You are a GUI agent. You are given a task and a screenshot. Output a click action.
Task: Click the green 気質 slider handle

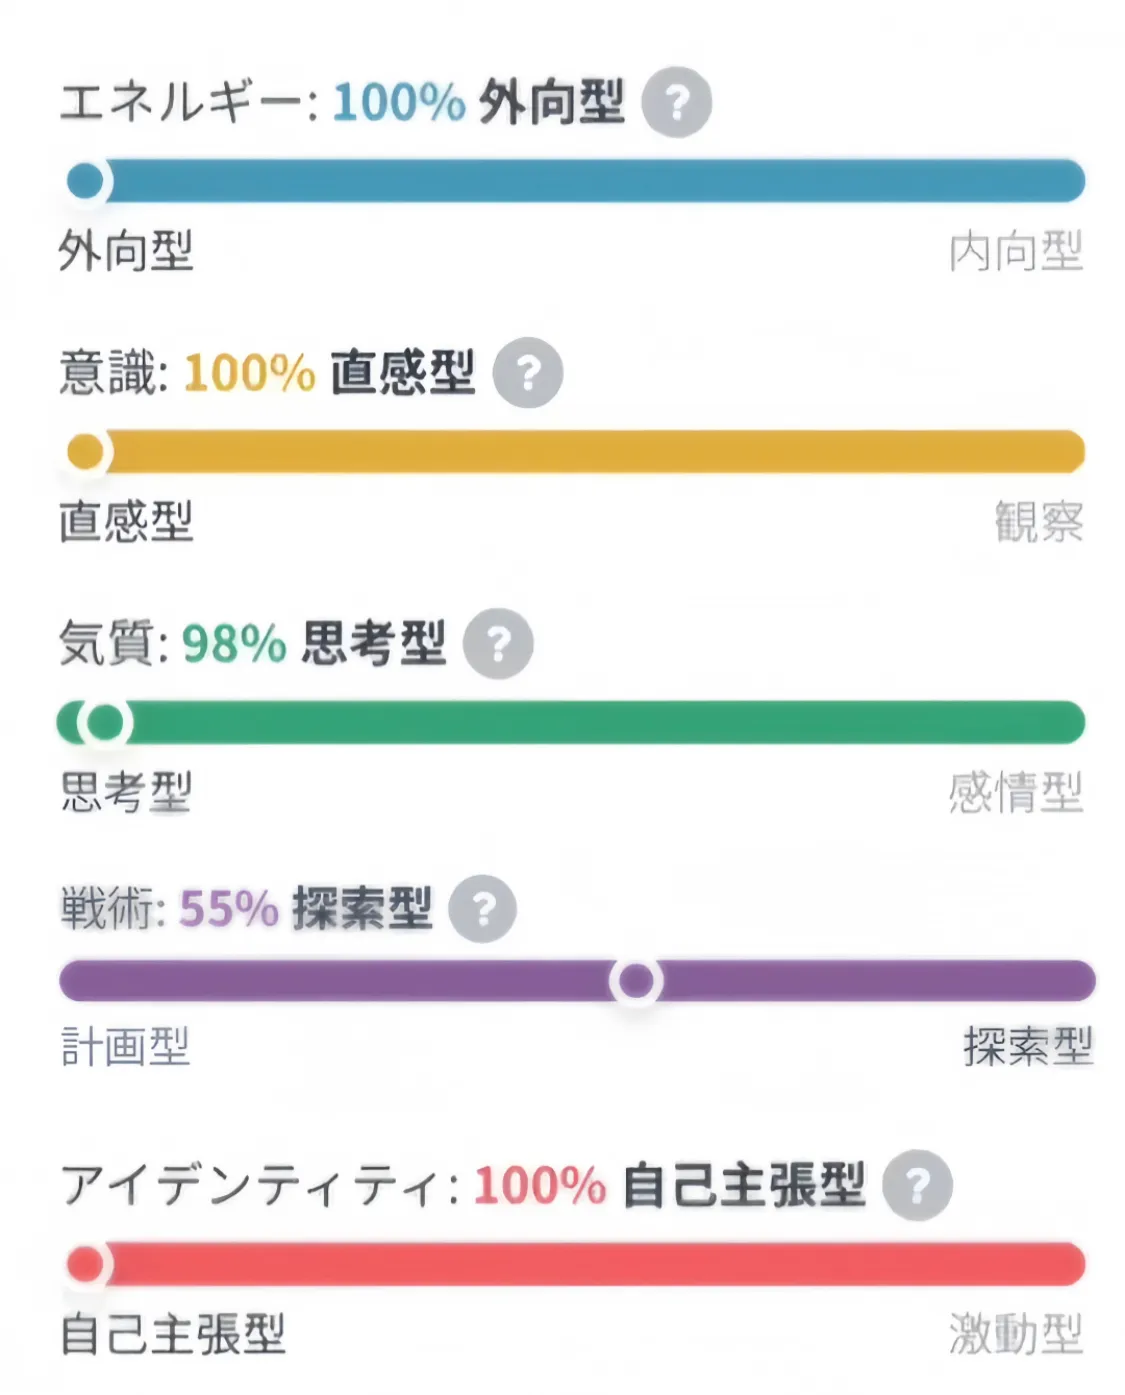[105, 722]
